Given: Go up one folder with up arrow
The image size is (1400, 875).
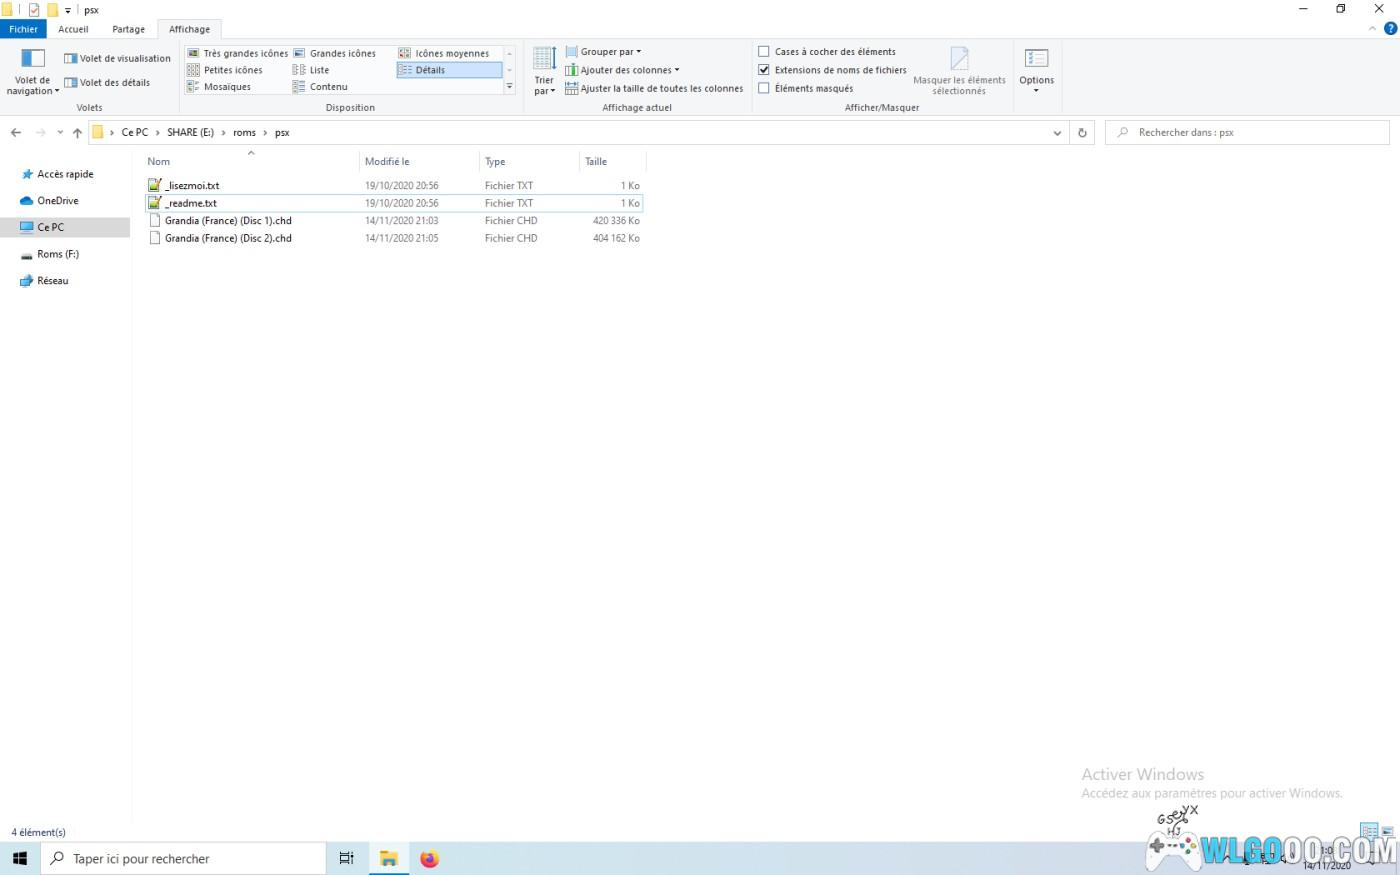Looking at the screenshot, I should point(77,132).
